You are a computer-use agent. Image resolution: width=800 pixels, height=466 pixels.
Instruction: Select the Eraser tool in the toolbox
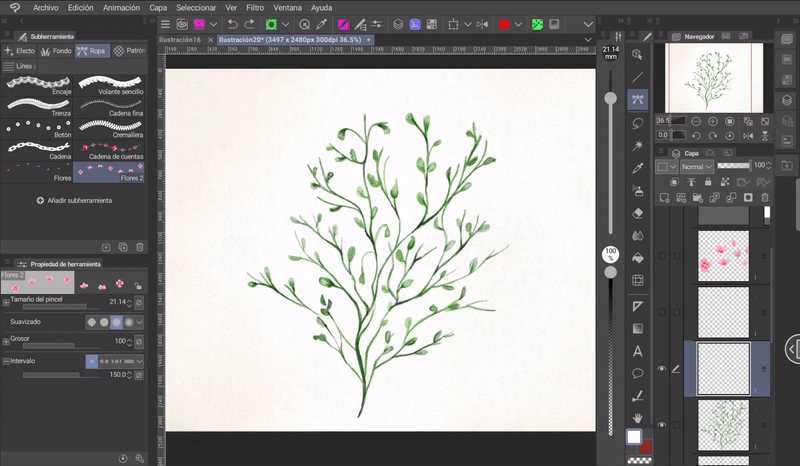tap(638, 212)
